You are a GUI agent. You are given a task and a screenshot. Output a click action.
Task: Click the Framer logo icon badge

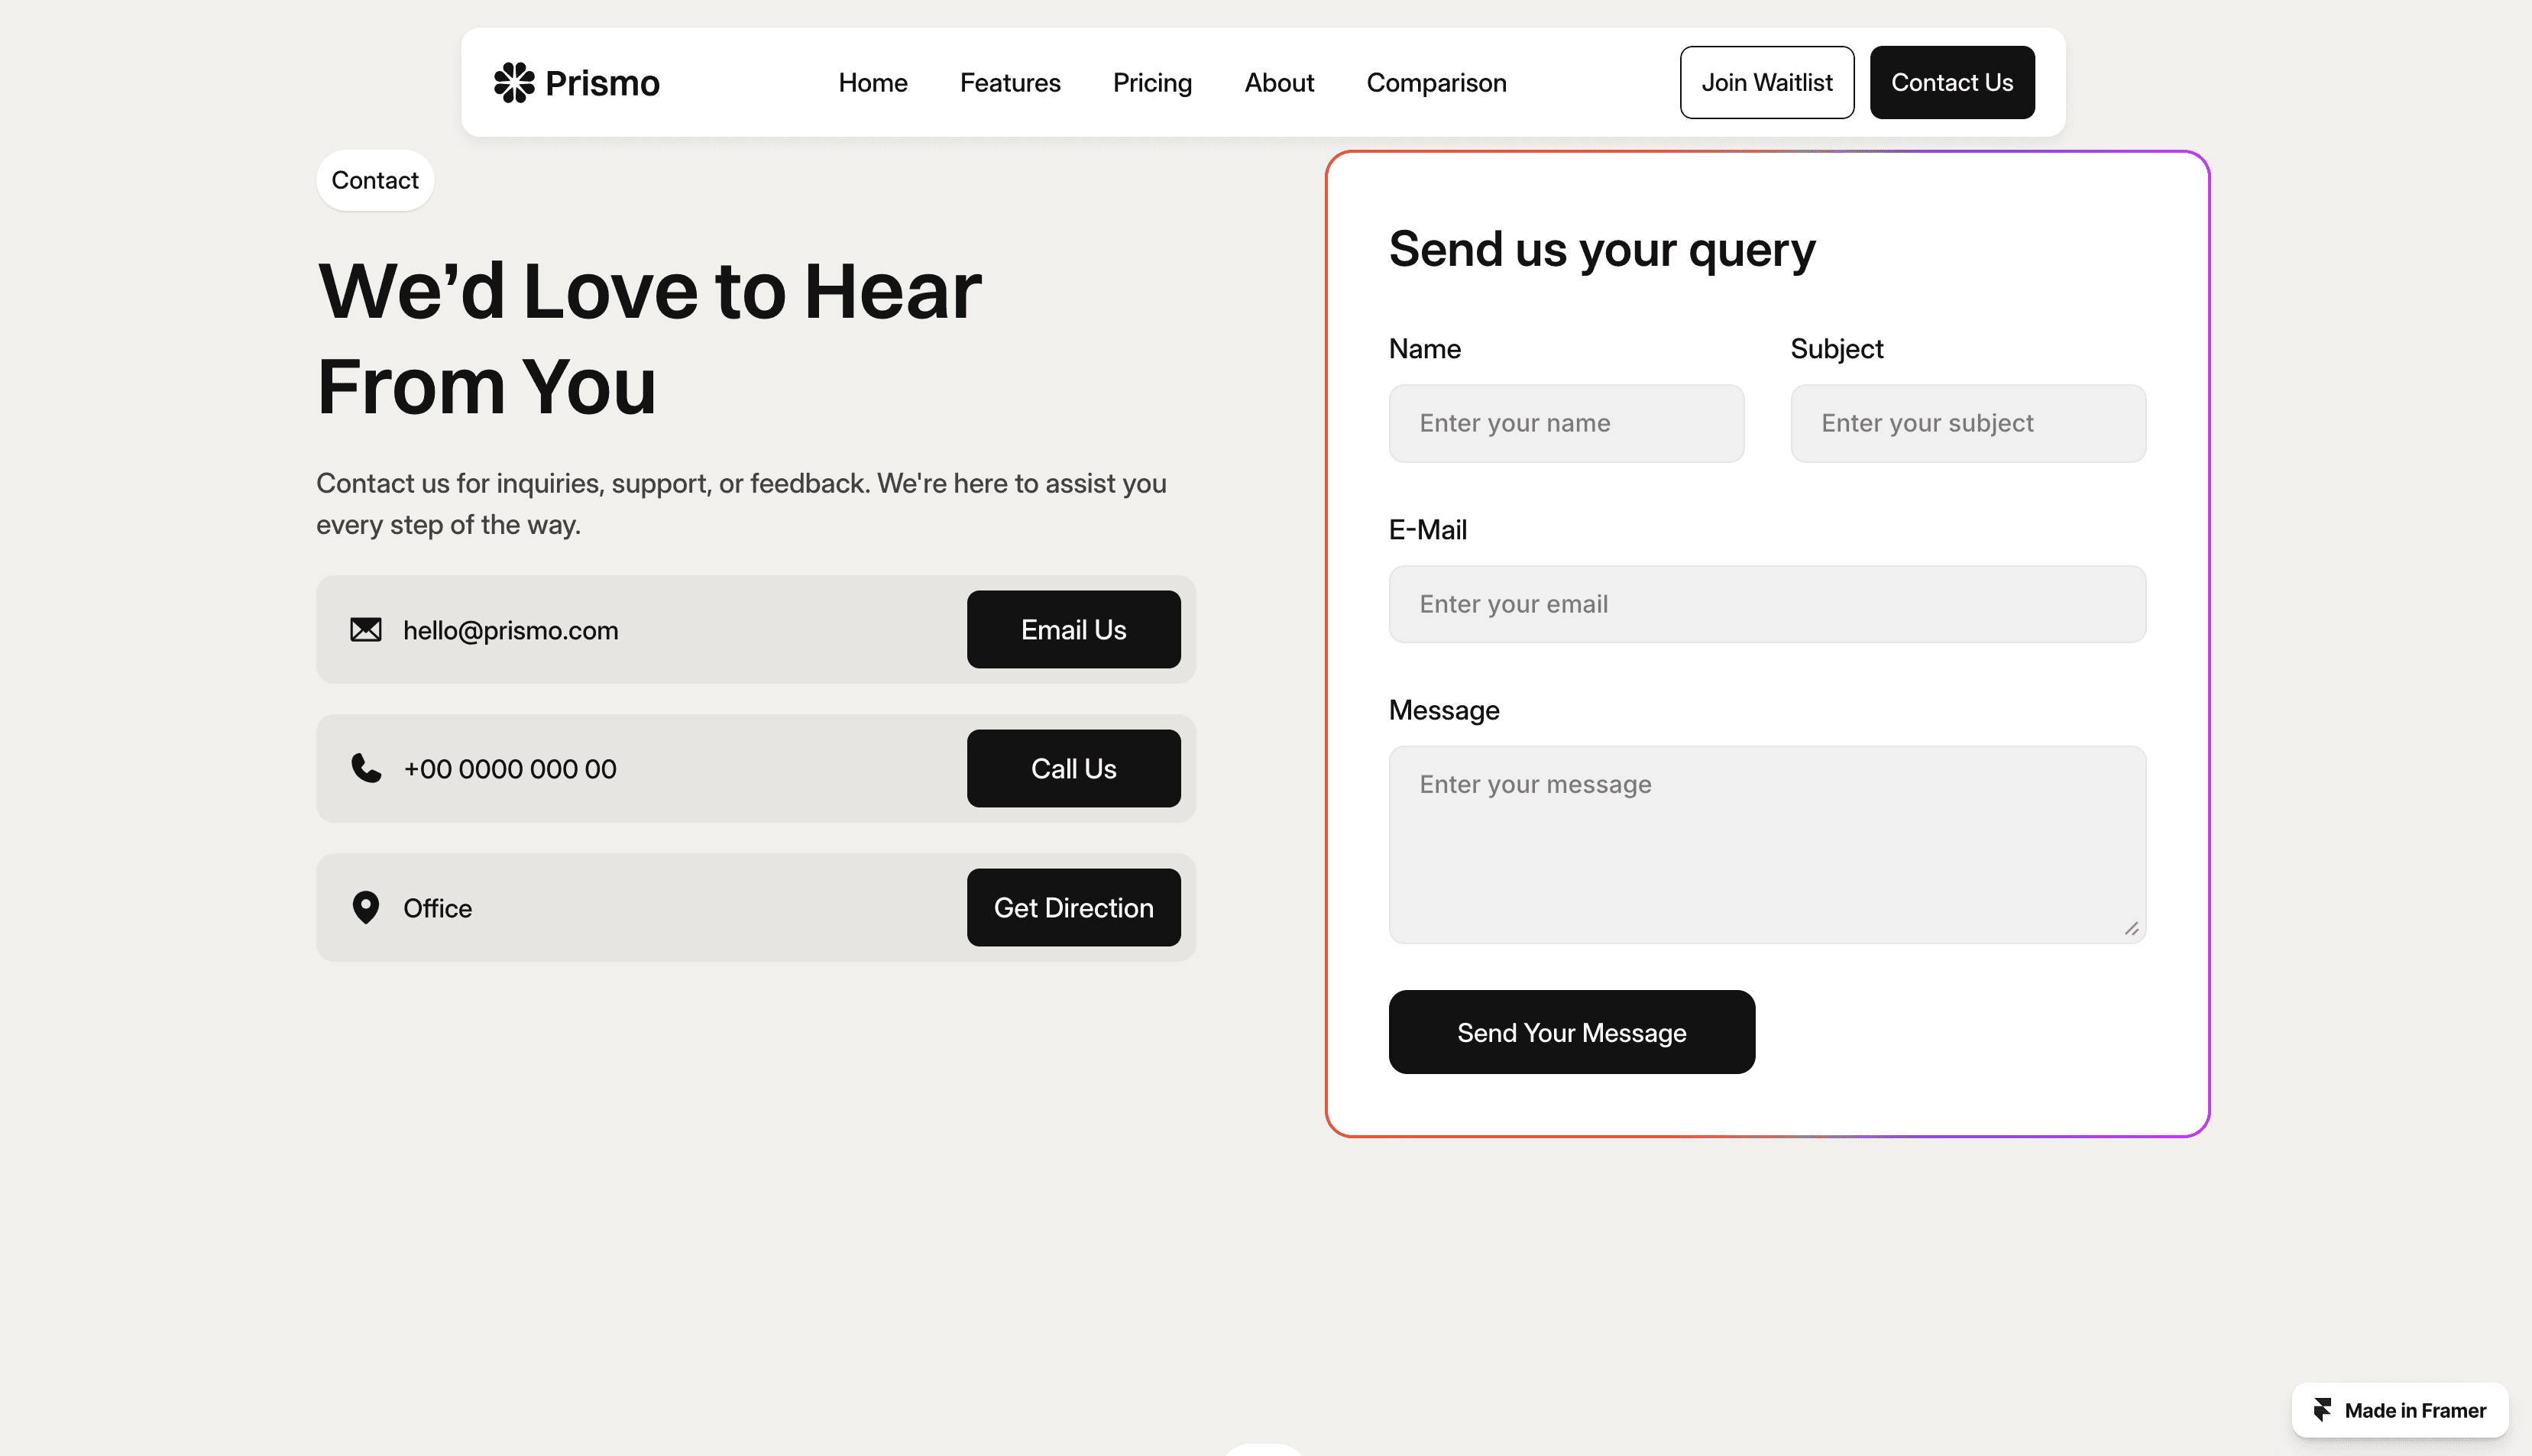click(2322, 1410)
